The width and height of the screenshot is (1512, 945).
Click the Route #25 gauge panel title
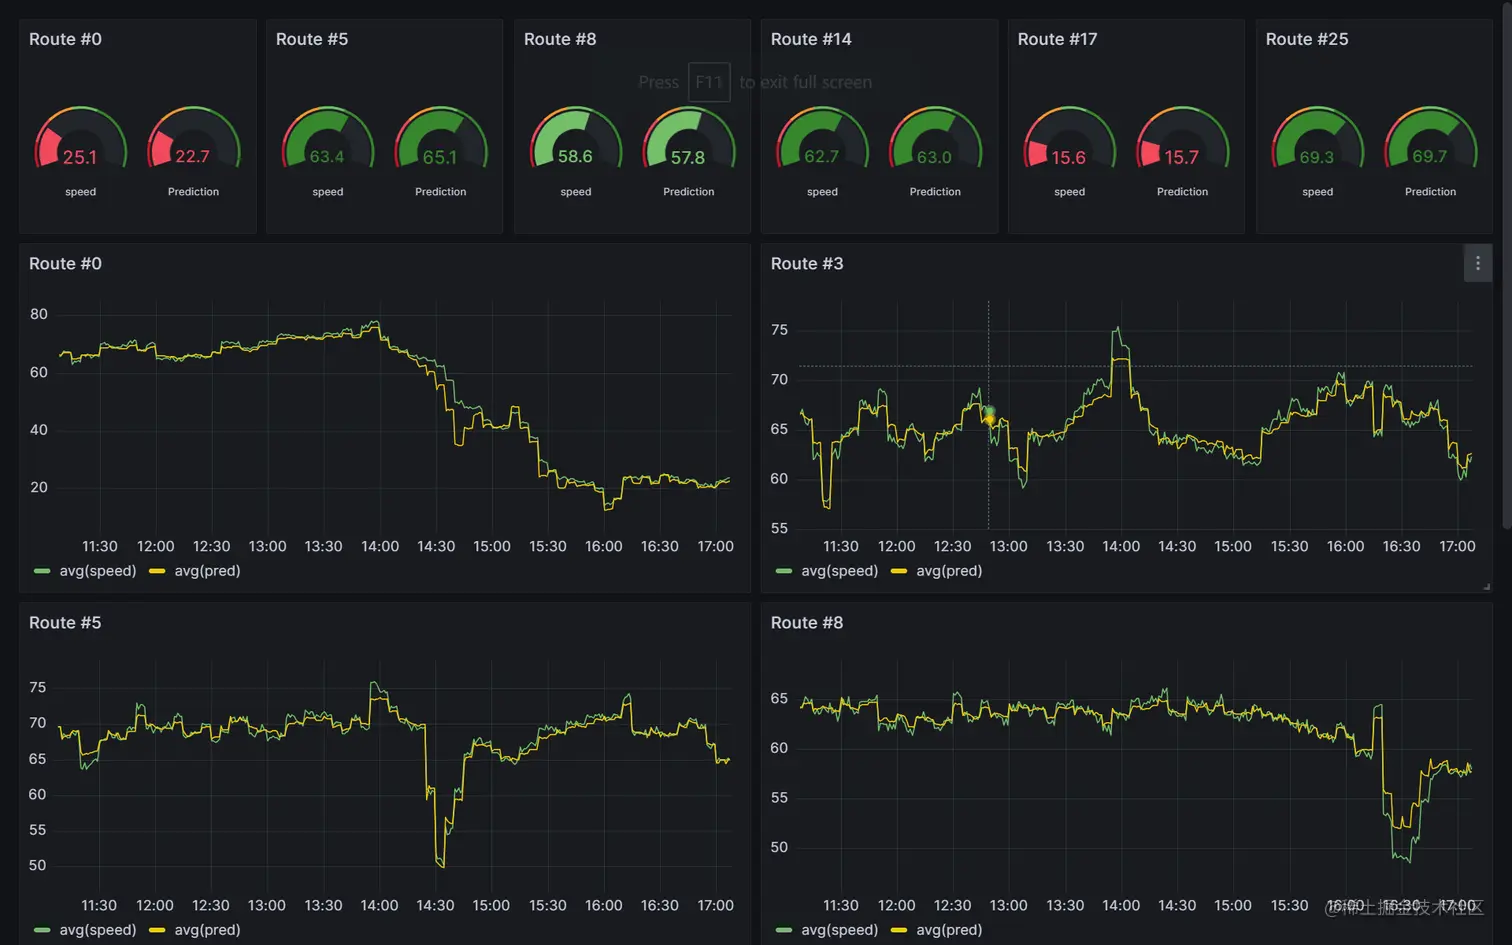tap(1307, 39)
